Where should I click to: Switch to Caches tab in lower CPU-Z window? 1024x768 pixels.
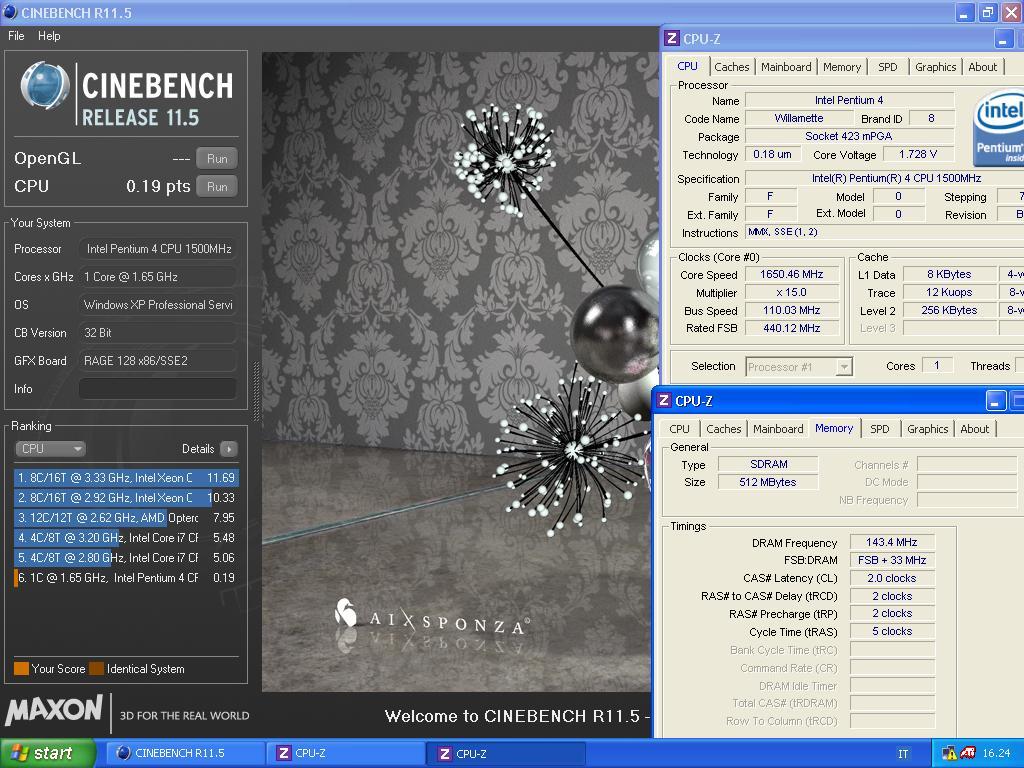pos(724,429)
